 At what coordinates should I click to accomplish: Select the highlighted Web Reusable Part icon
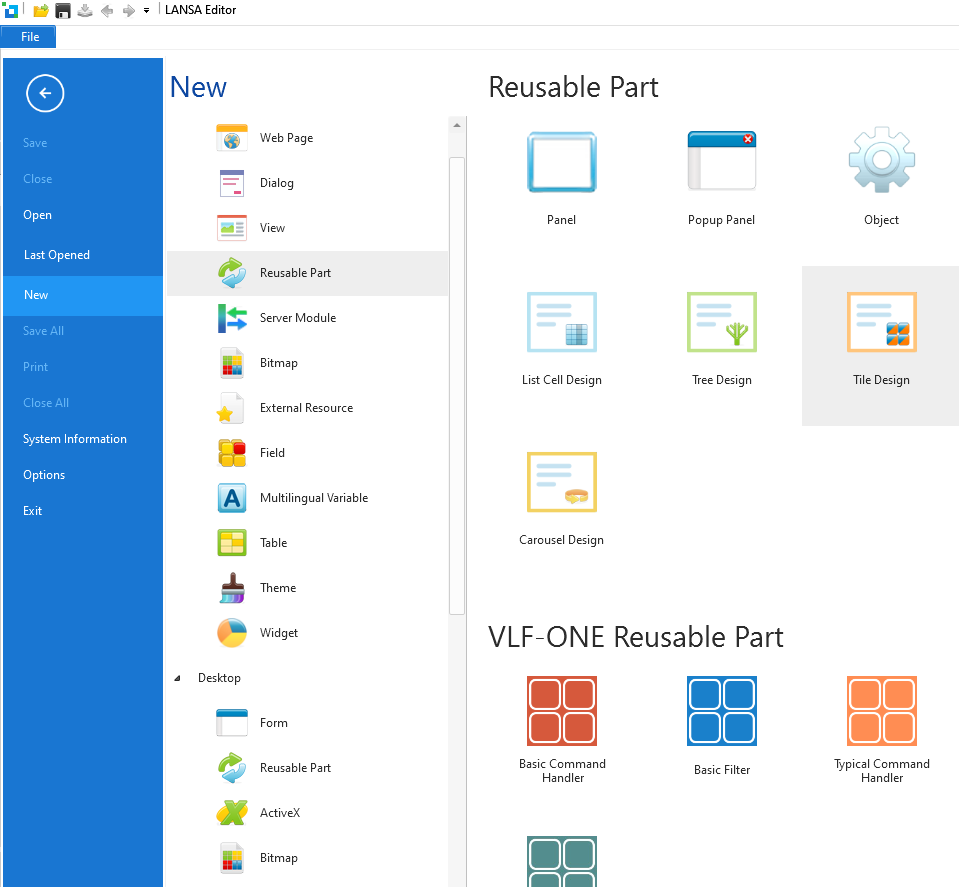(232, 273)
